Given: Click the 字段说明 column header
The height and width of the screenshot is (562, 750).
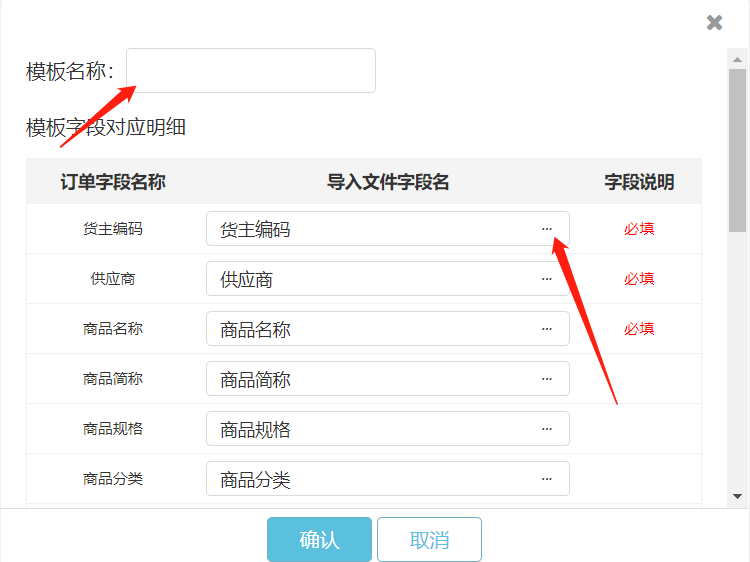Looking at the screenshot, I should coord(639,182).
